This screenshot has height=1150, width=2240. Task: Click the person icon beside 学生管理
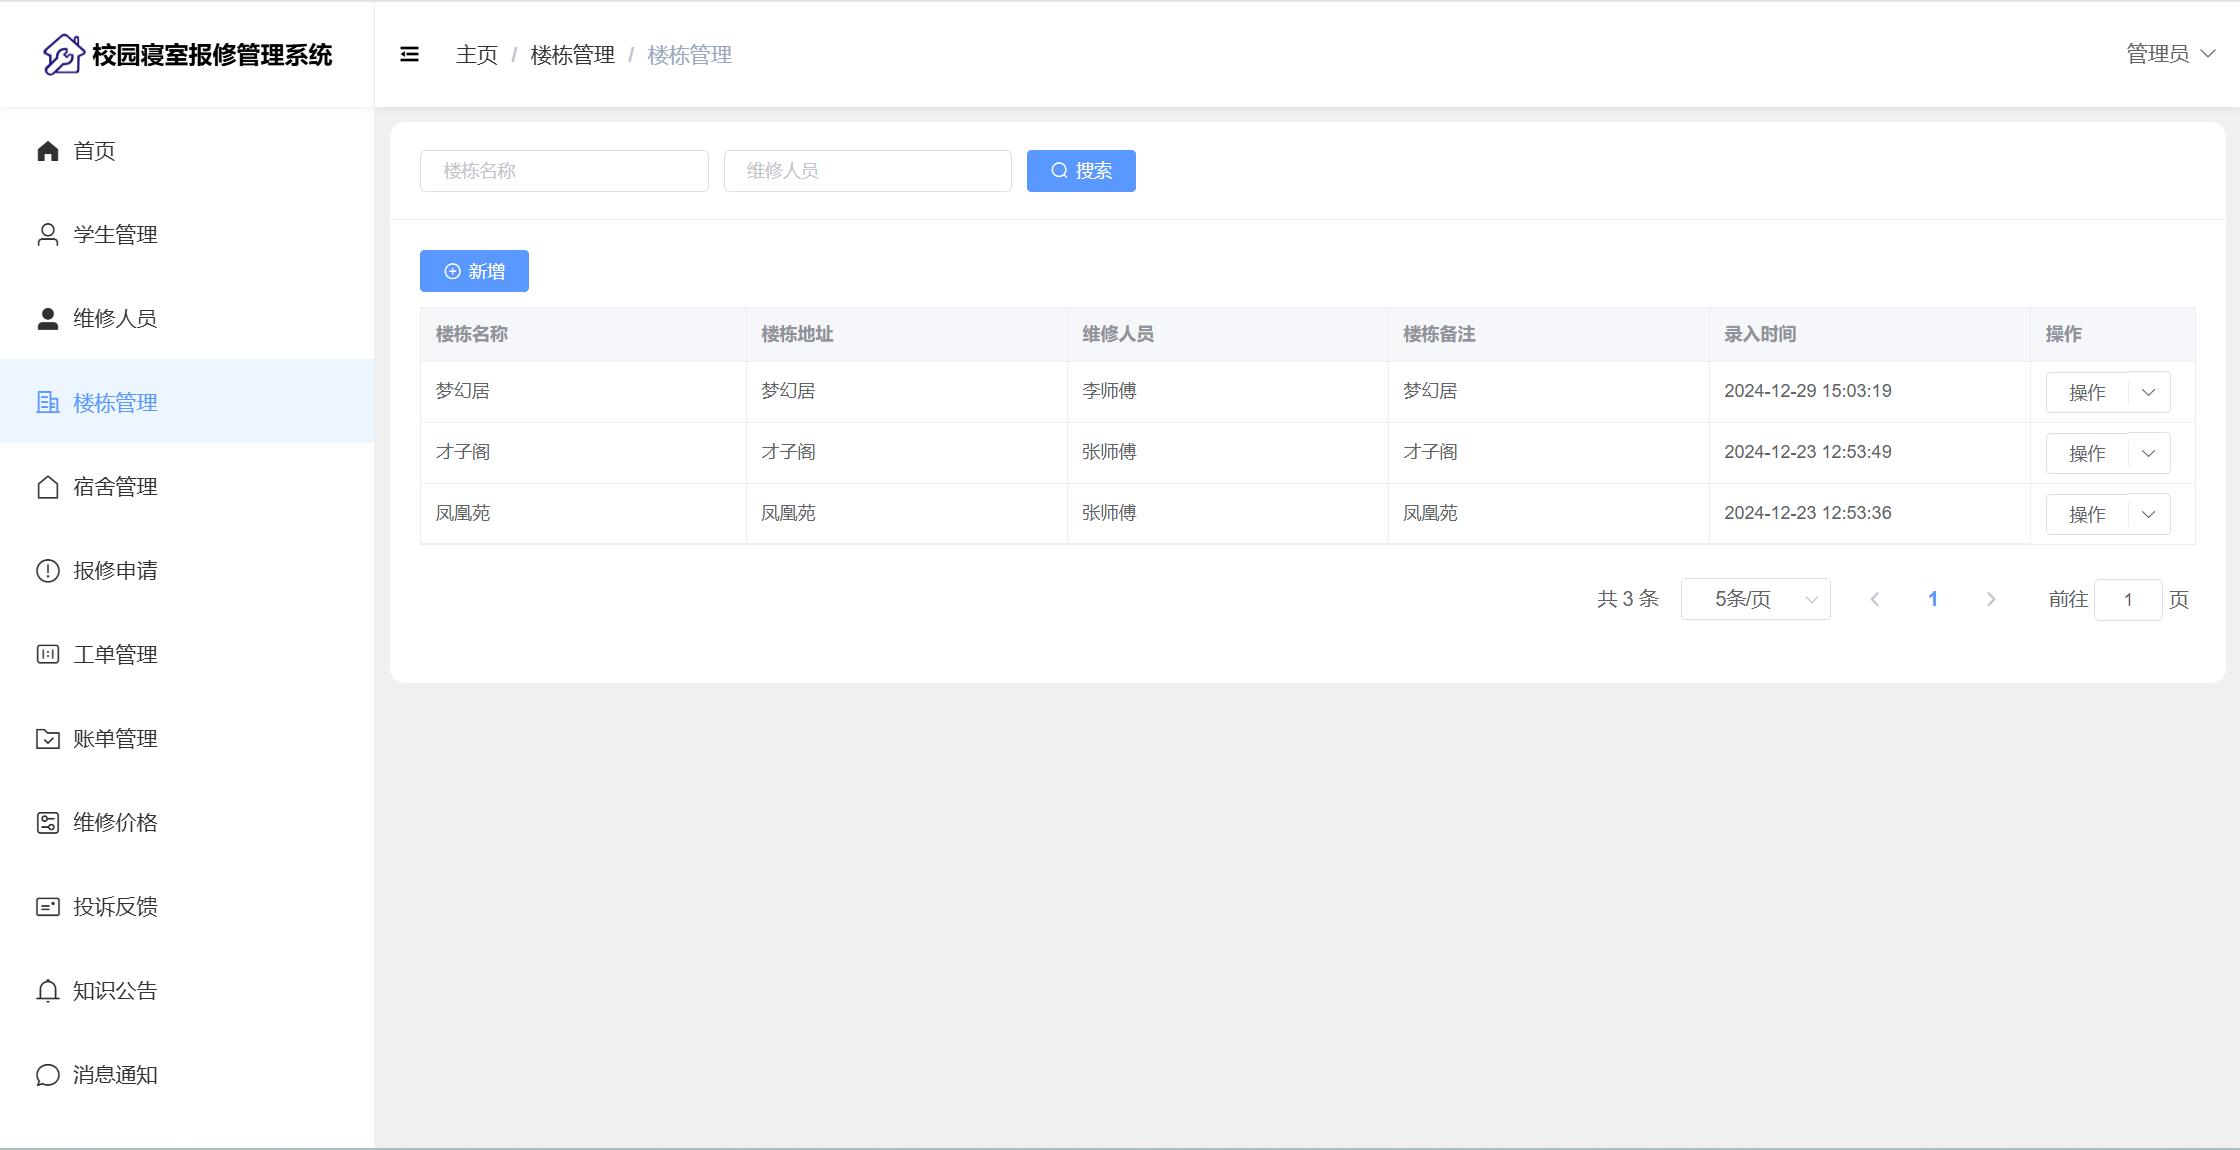point(47,235)
